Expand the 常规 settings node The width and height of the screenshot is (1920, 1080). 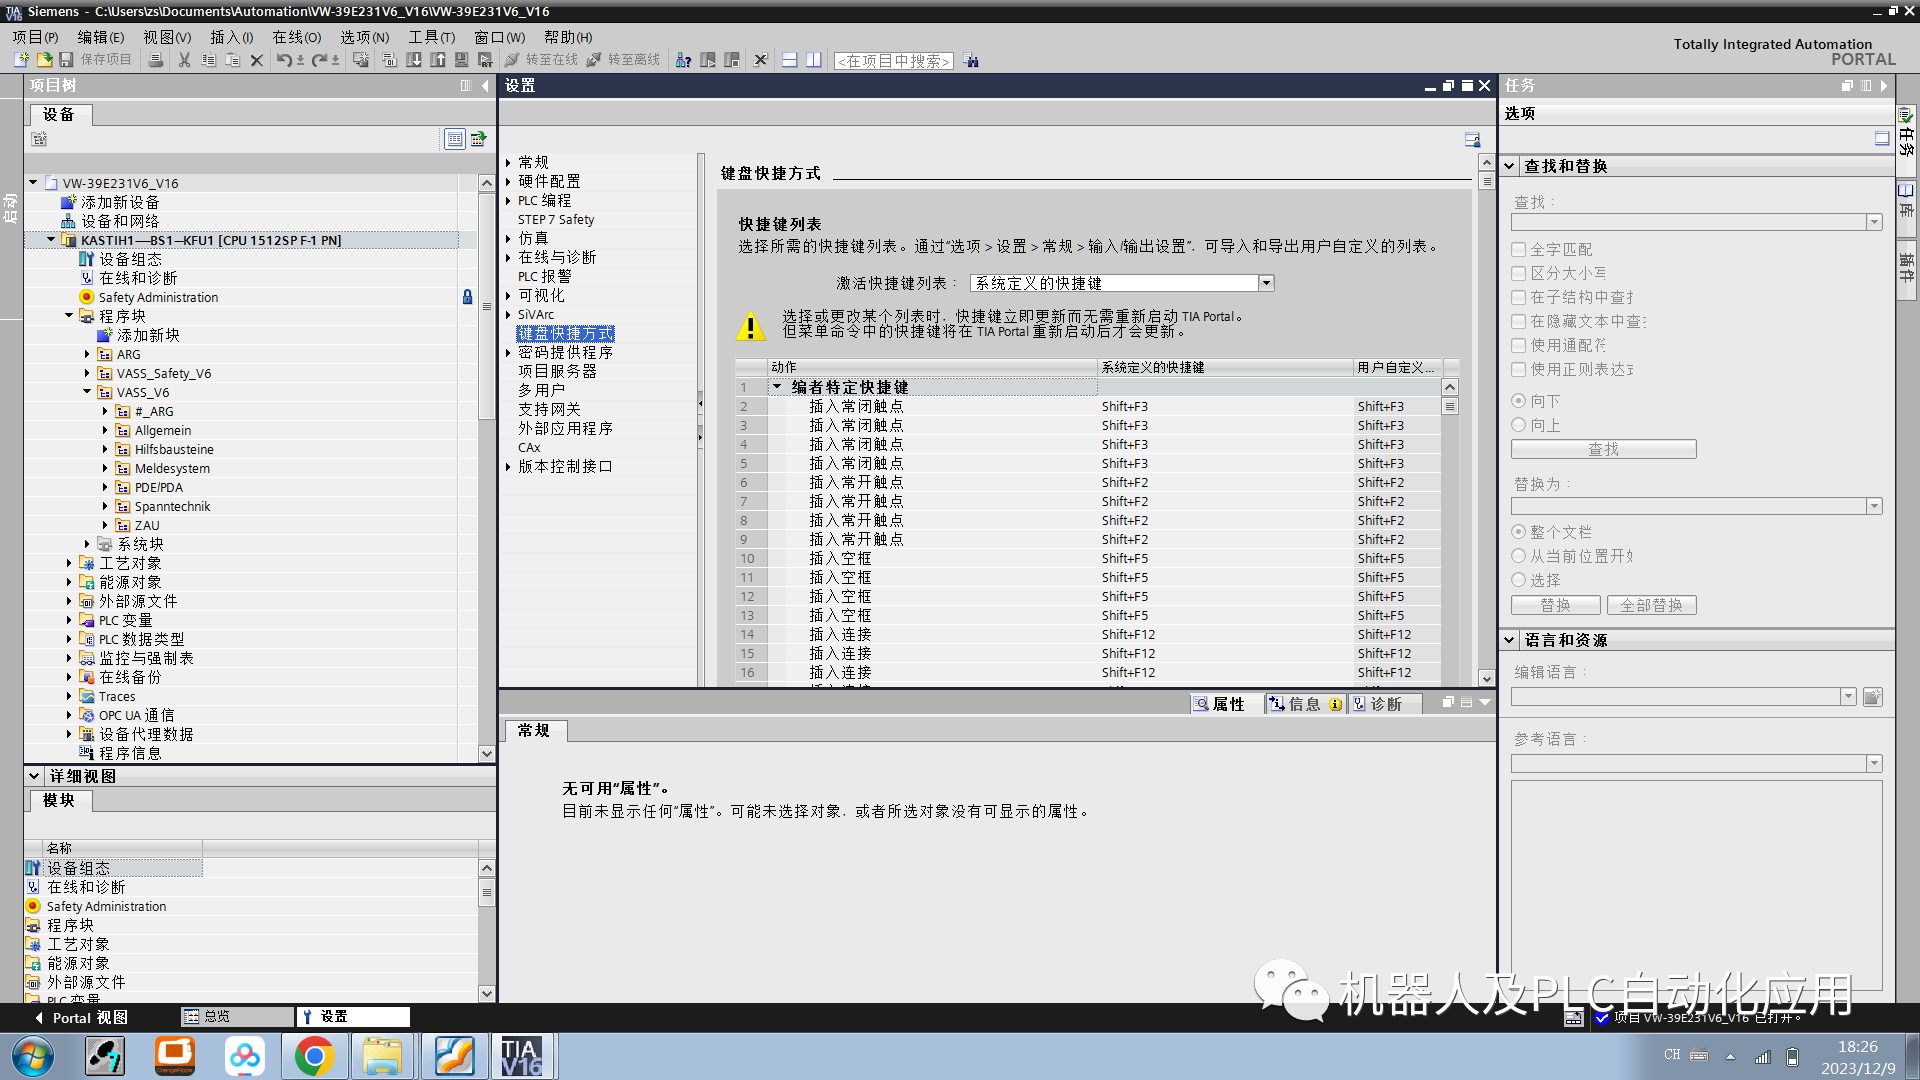[508, 163]
